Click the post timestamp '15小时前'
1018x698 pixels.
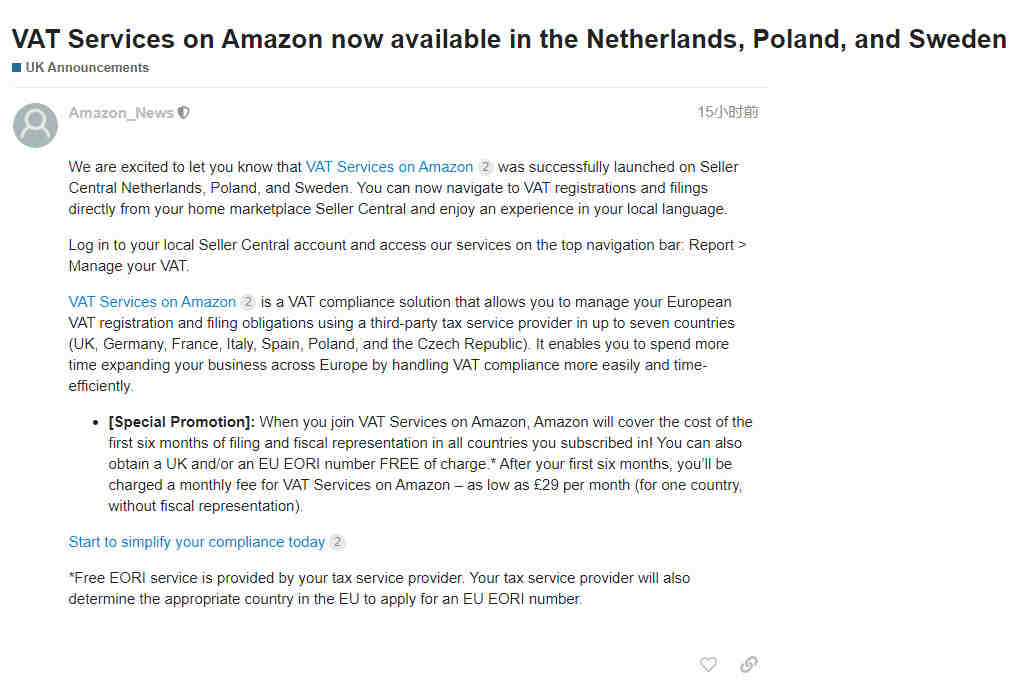[727, 112]
